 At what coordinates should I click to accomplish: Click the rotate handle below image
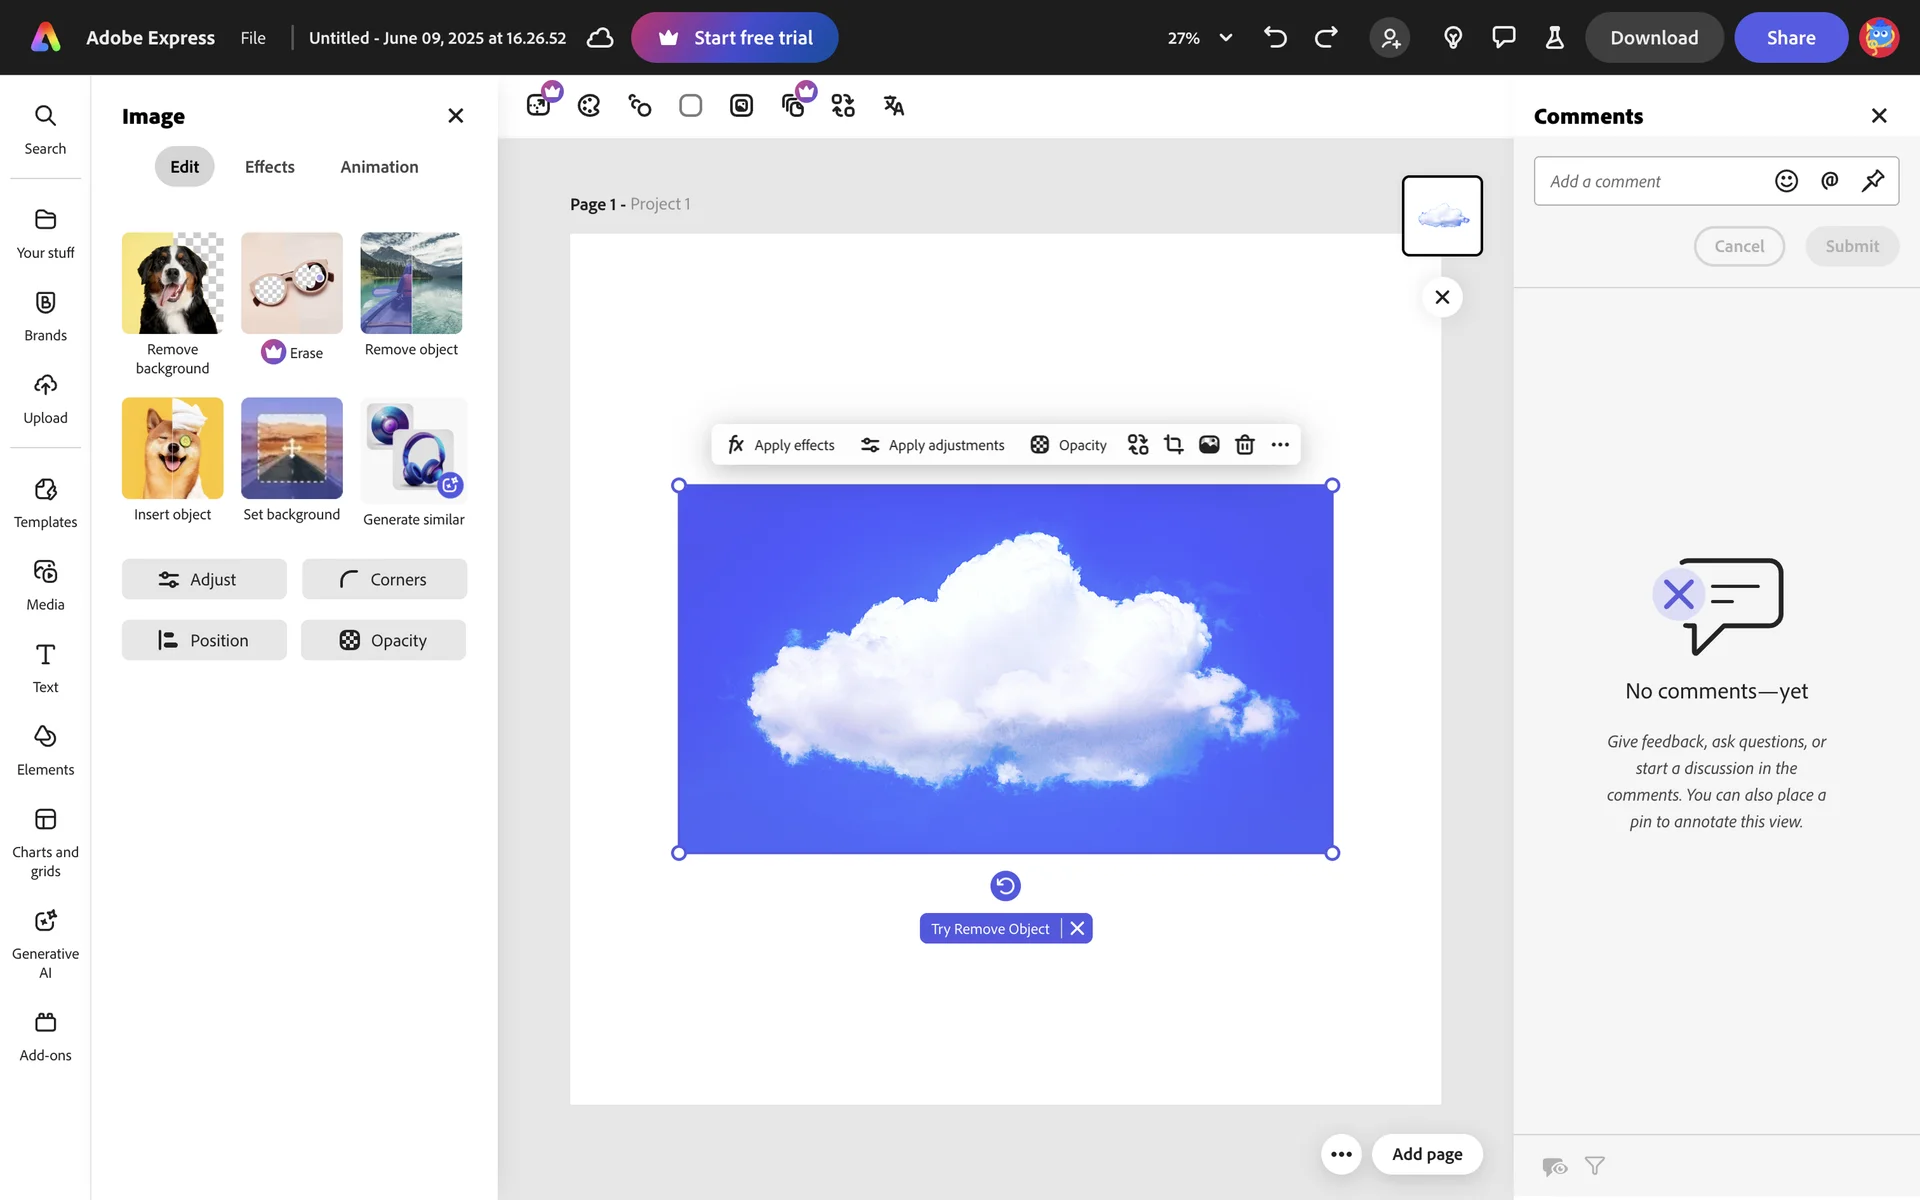coord(1005,886)
